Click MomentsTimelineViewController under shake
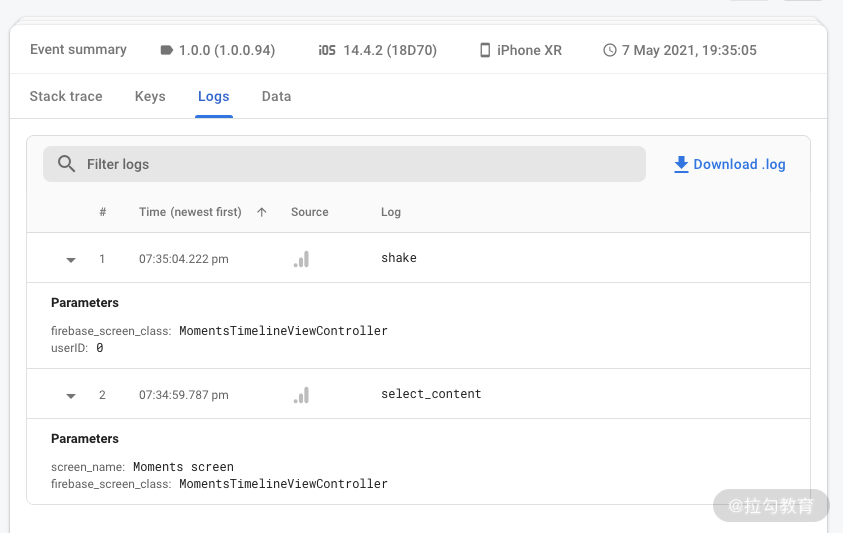This screenshot has width=843, height=533. (x=283, y=331)
